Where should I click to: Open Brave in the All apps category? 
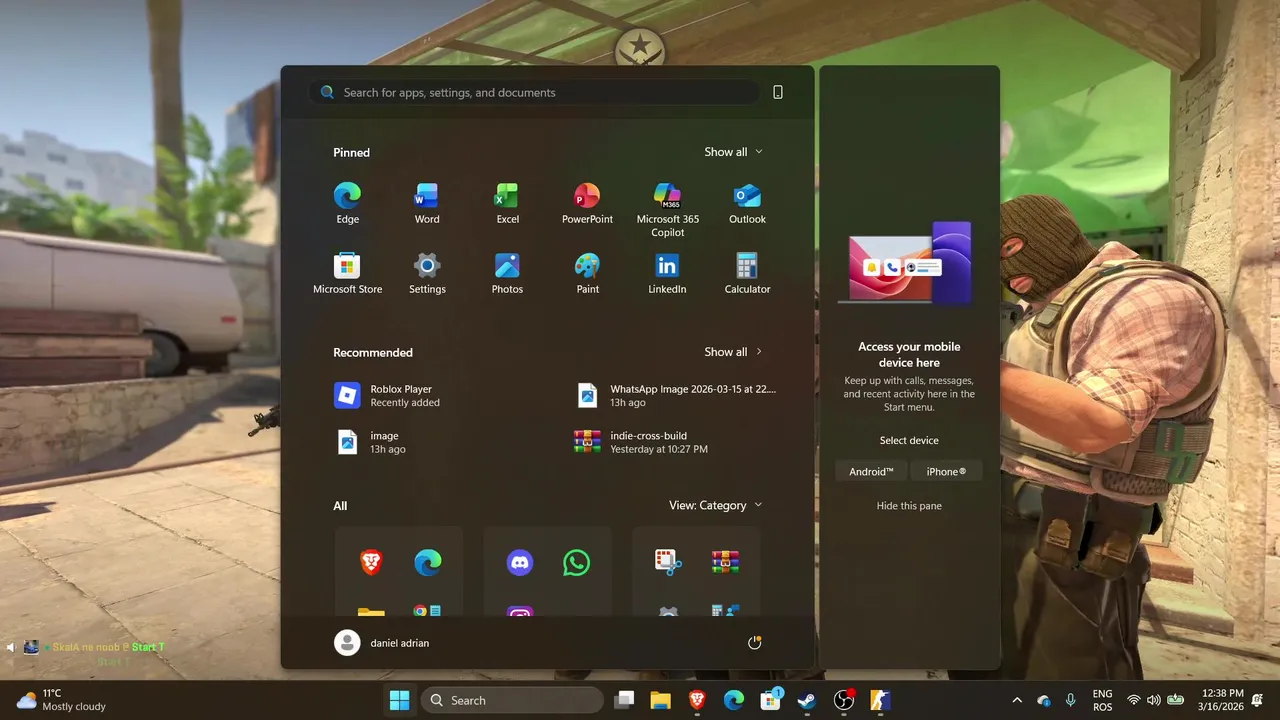click(371, 563)
